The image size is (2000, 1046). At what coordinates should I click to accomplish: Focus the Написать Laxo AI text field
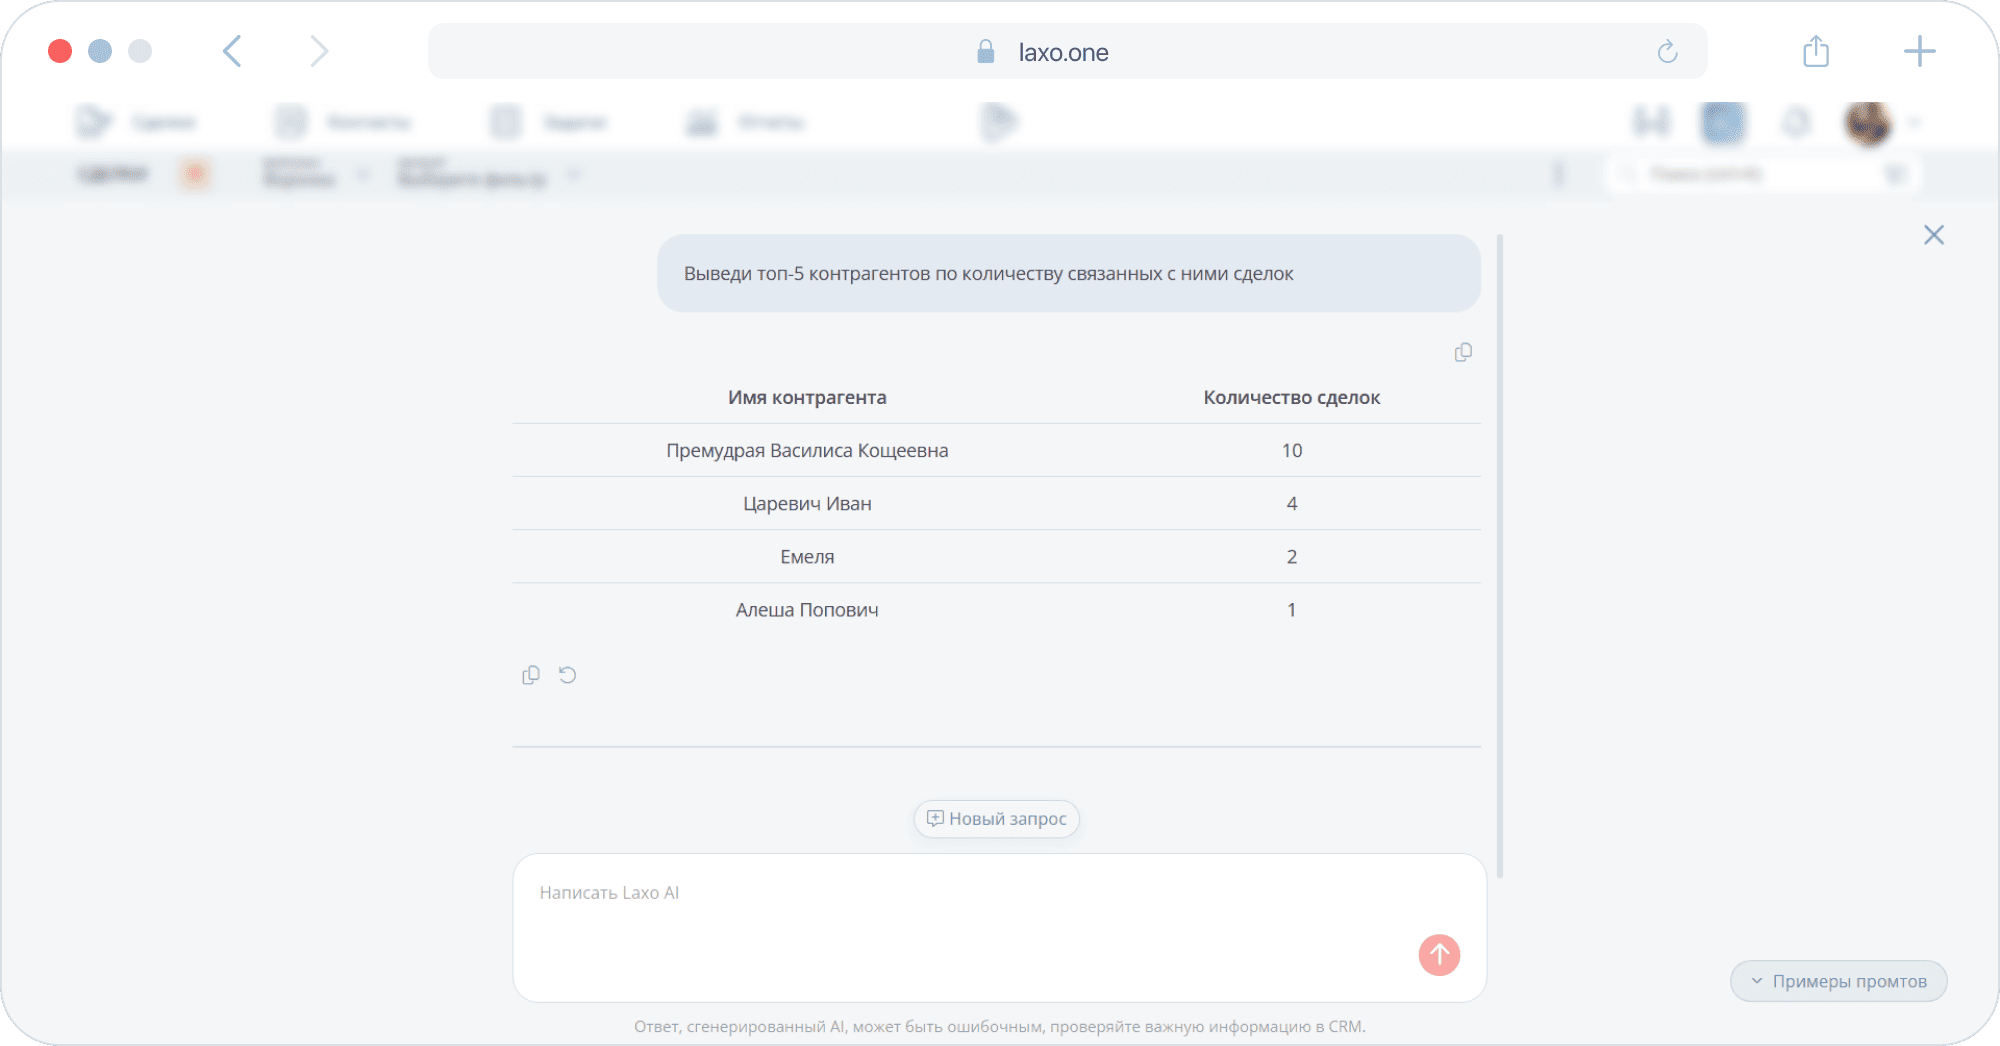999,928
